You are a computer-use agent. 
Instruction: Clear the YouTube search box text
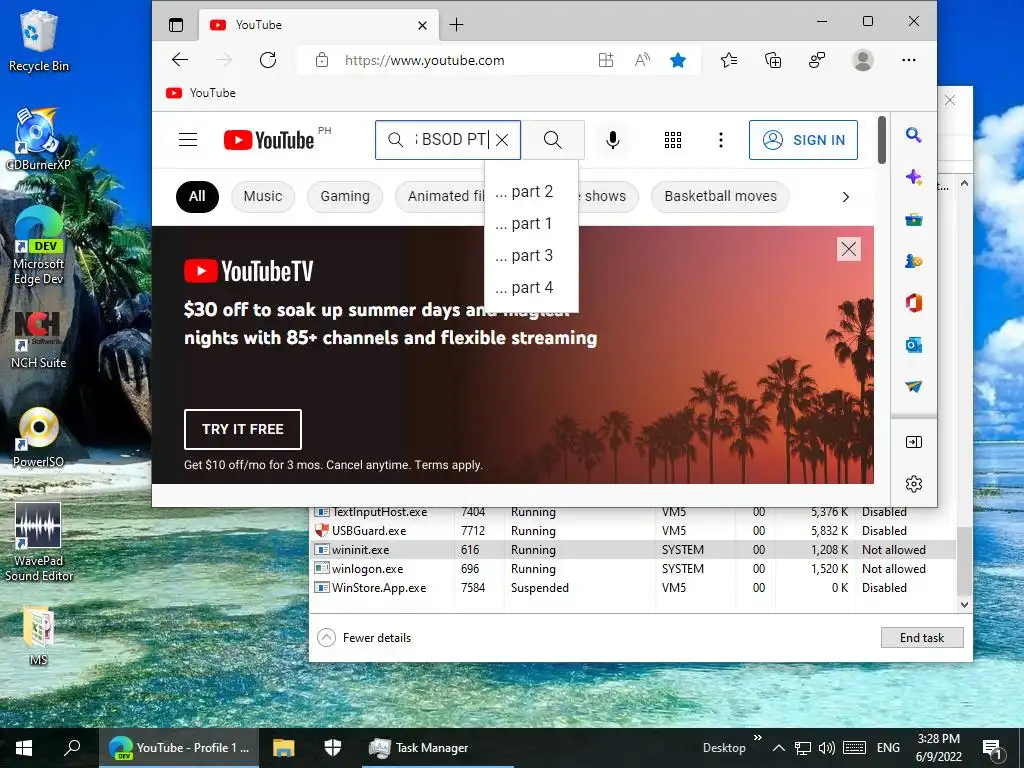[502, 140]
